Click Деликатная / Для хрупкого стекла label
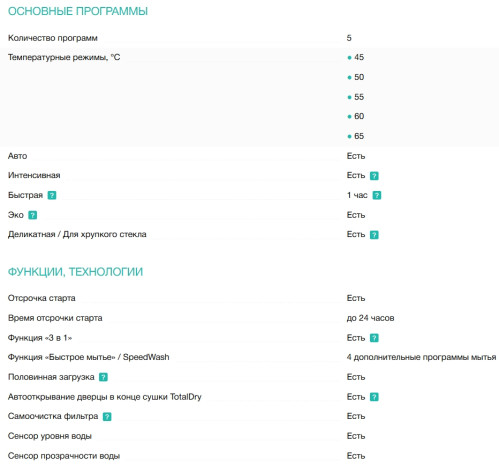 click(77, 234)
